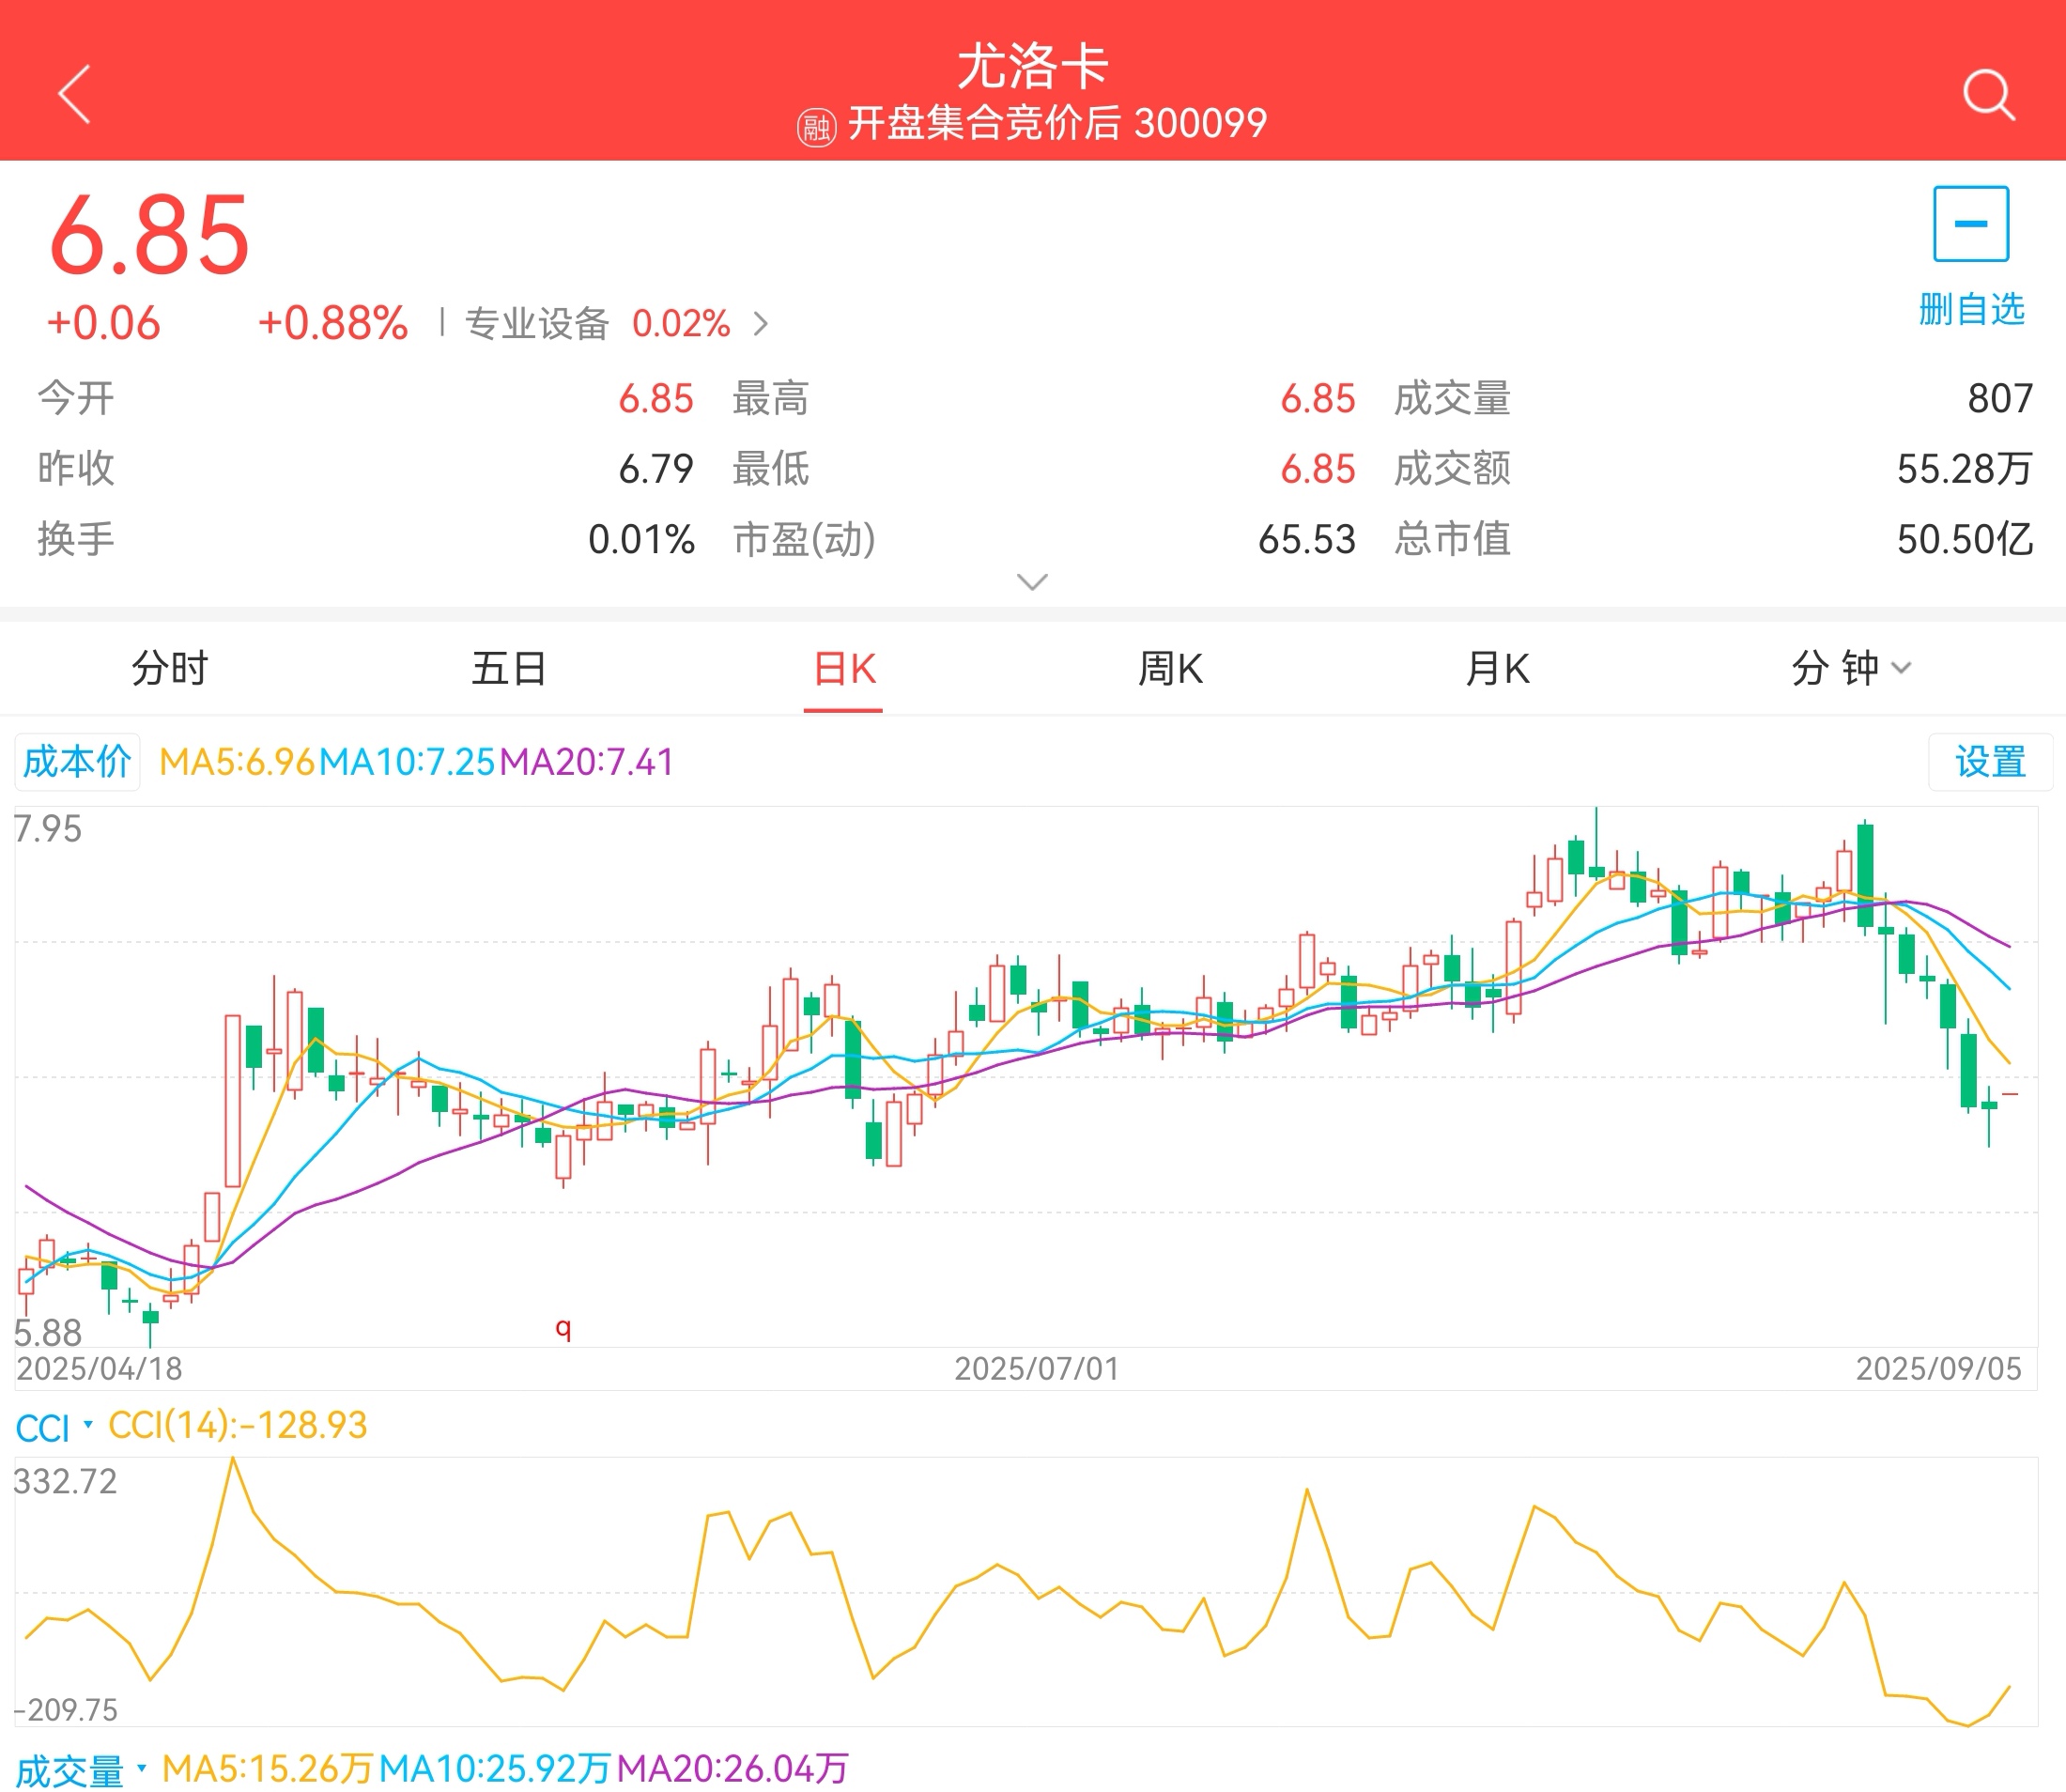Tap the volume MA20:26.04万 label

[x=733, y=1768]
